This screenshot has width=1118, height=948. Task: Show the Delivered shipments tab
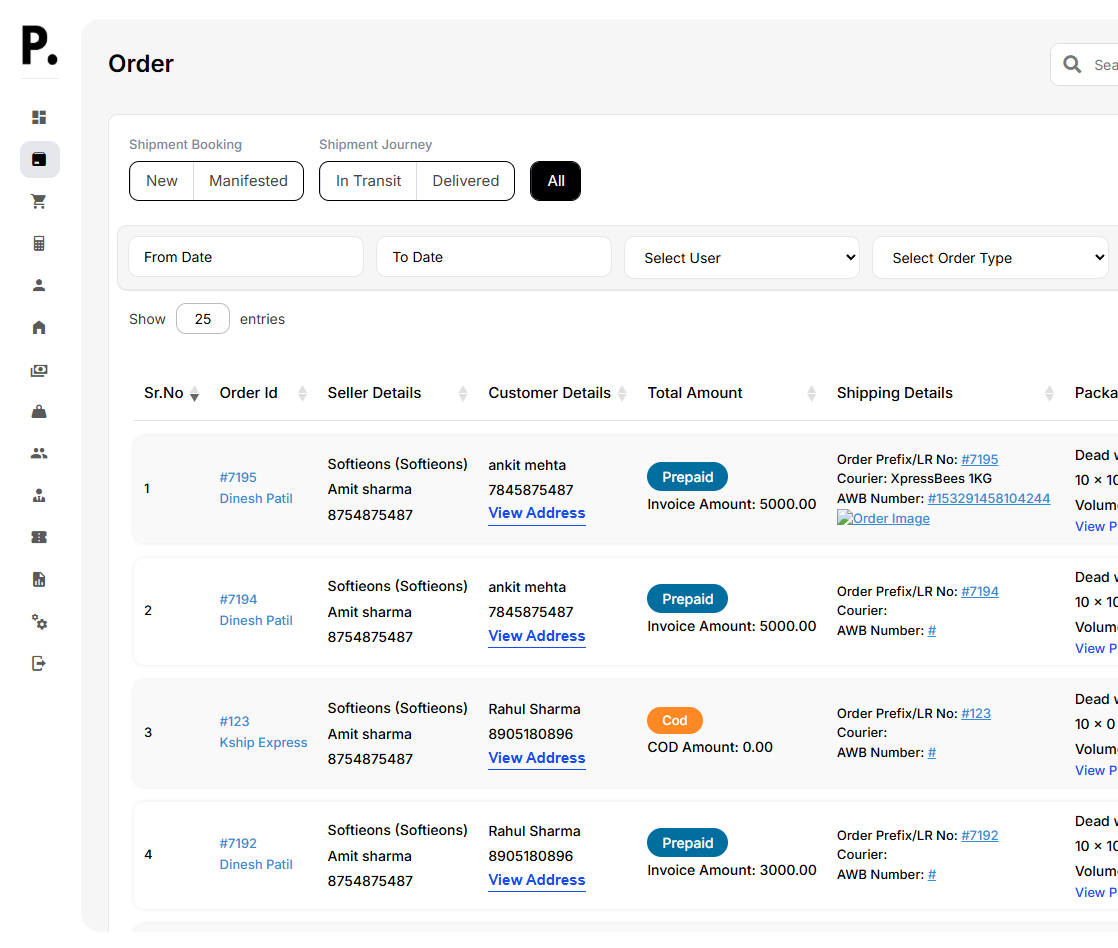click(x=465, y=181)
